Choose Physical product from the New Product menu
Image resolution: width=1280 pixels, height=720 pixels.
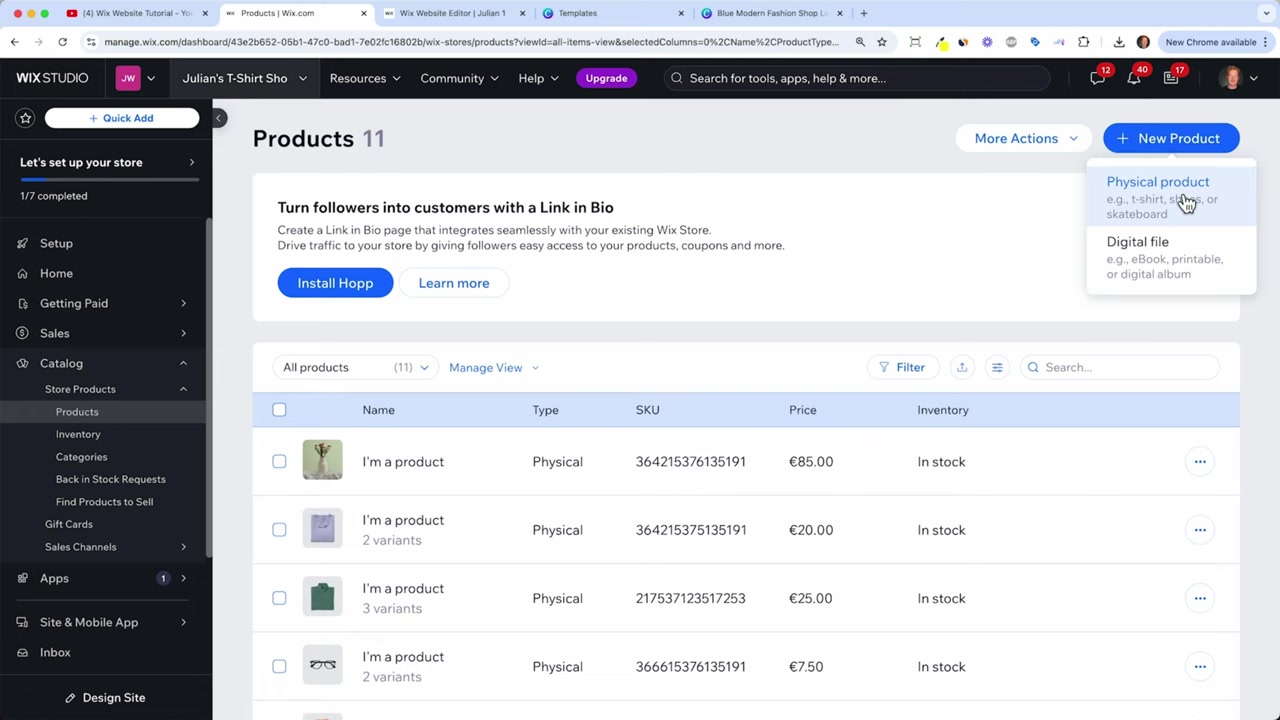1171,197
